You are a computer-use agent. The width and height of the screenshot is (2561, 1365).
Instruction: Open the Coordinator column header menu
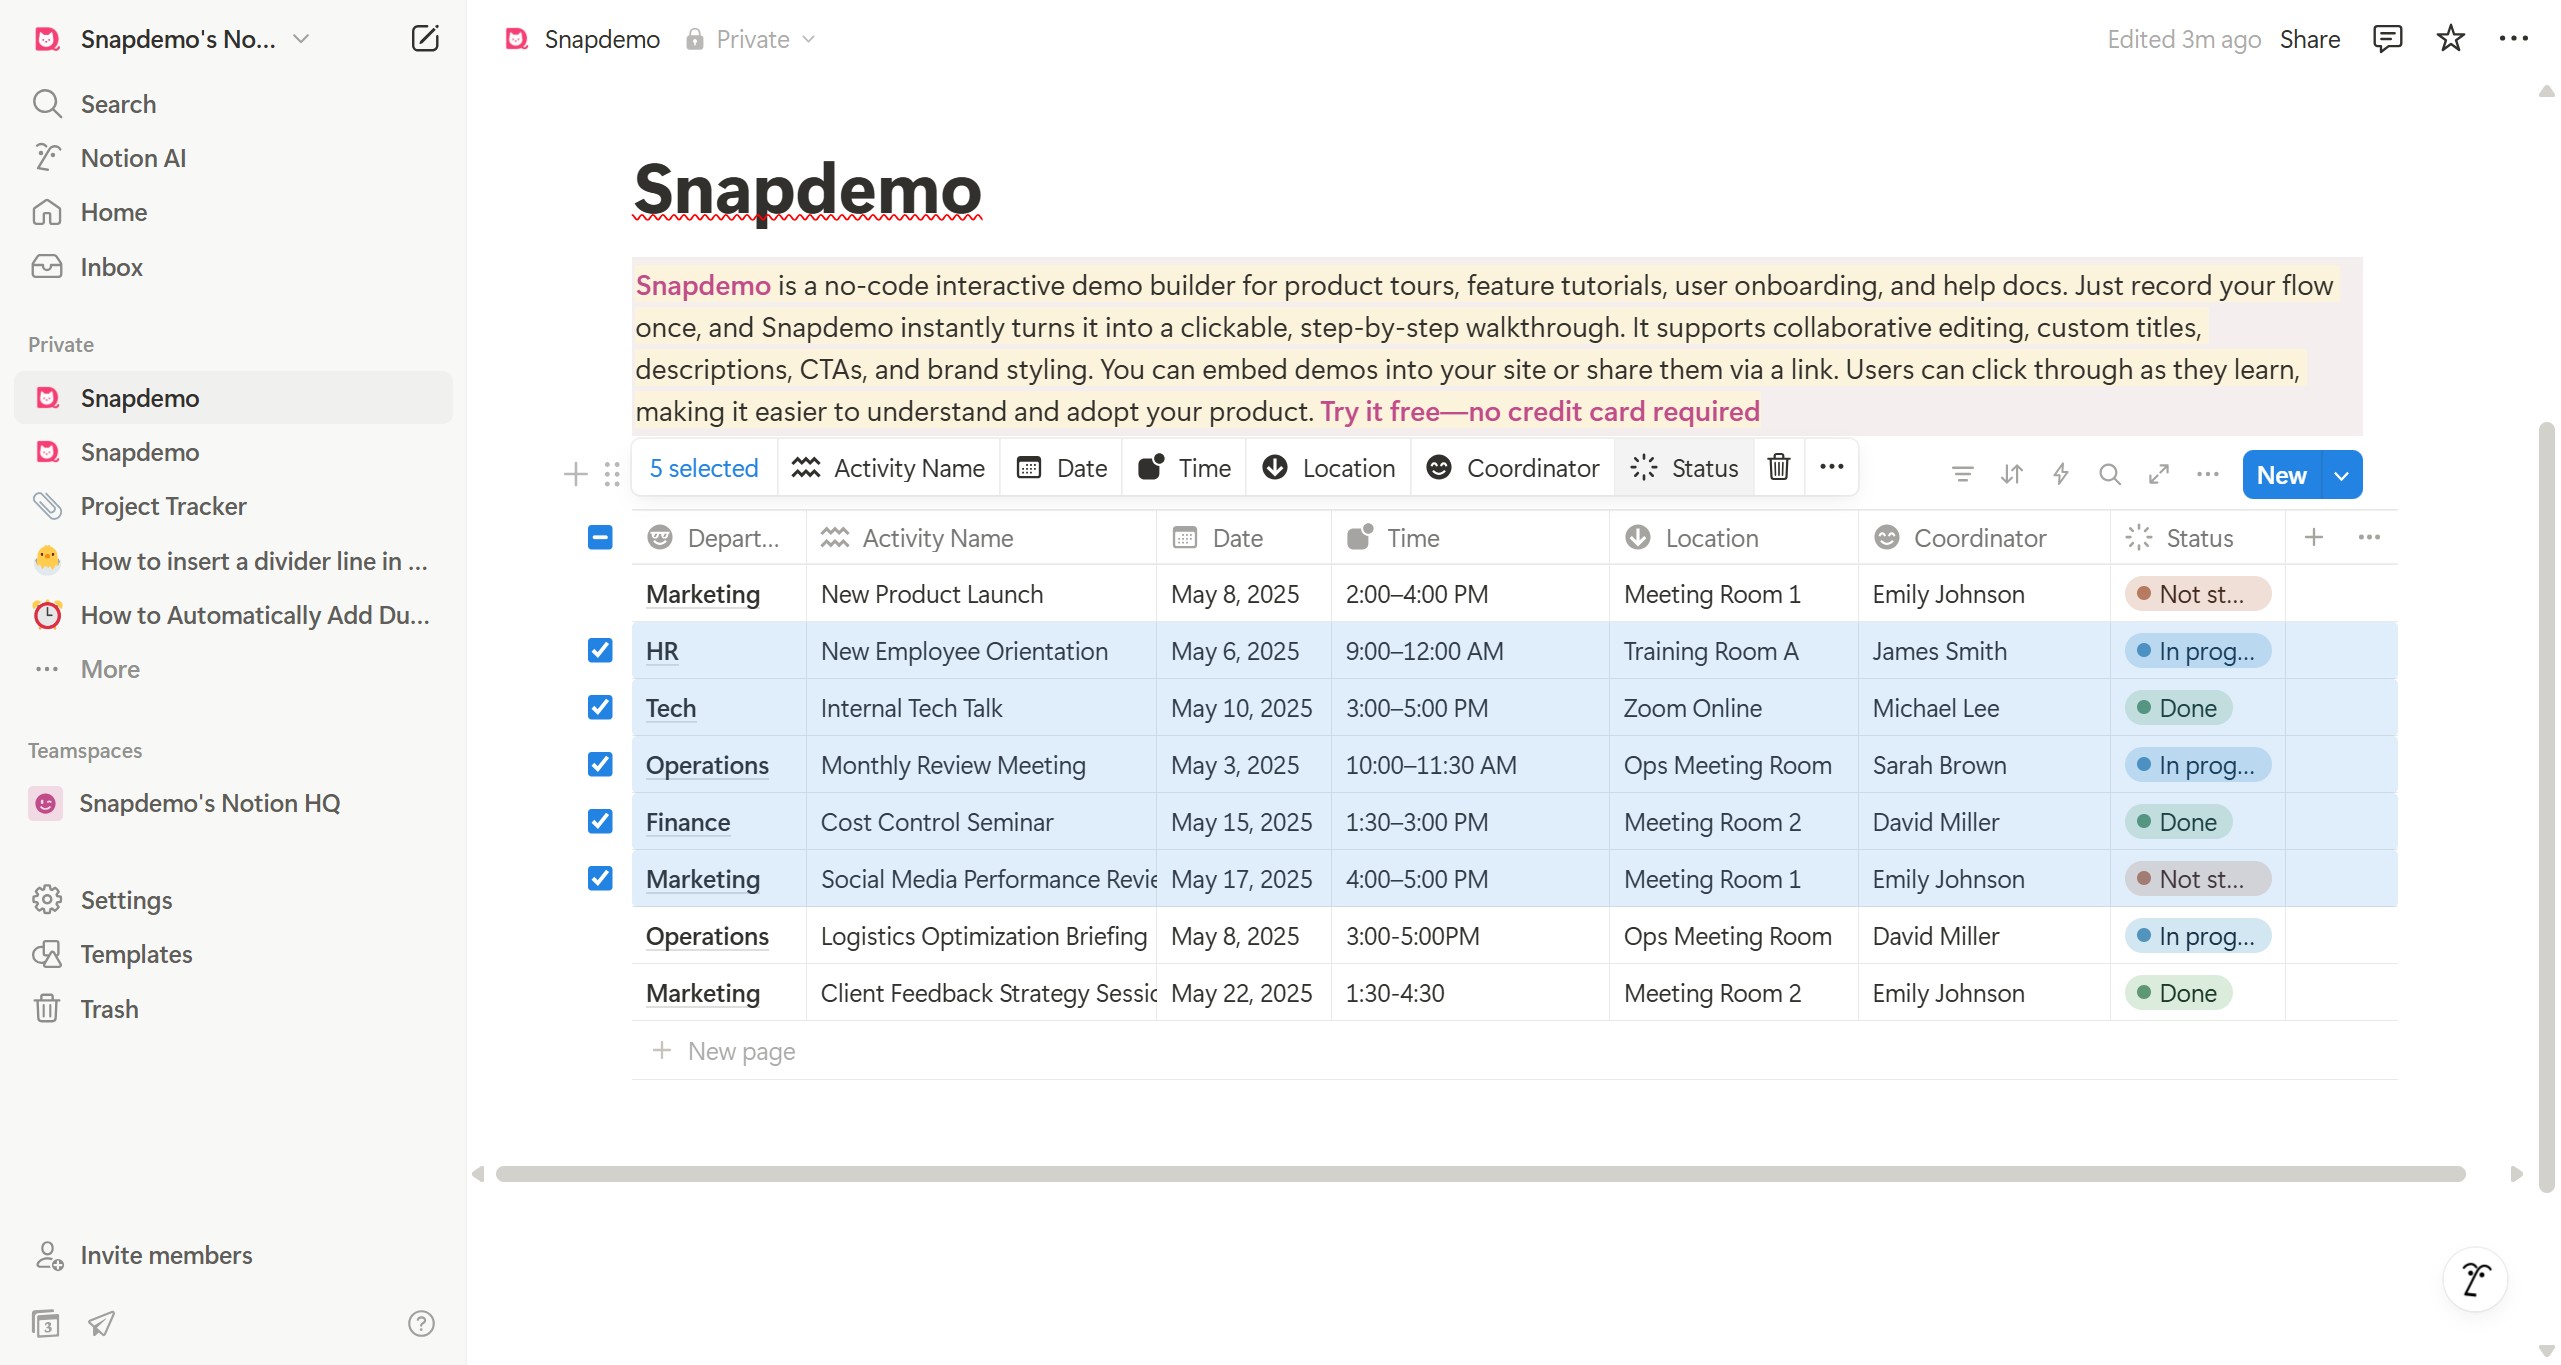tap(1983, 538)
